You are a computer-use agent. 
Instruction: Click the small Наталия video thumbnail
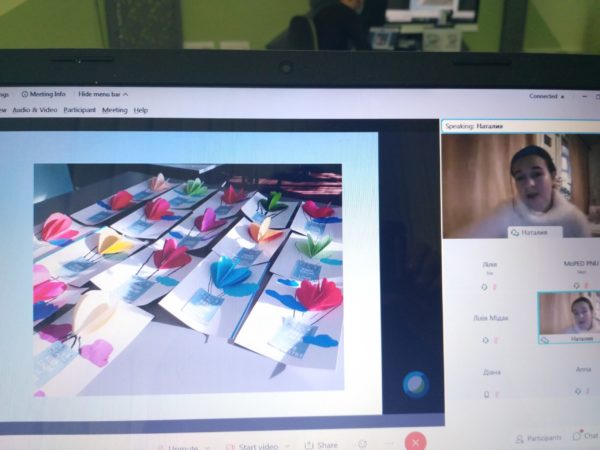click(571, 313)
